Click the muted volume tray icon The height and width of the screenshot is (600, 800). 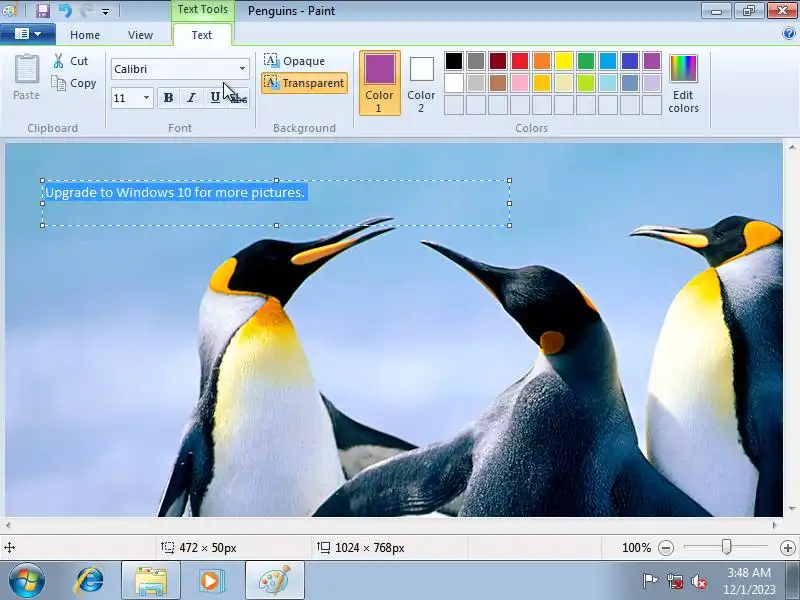point(699,582)
